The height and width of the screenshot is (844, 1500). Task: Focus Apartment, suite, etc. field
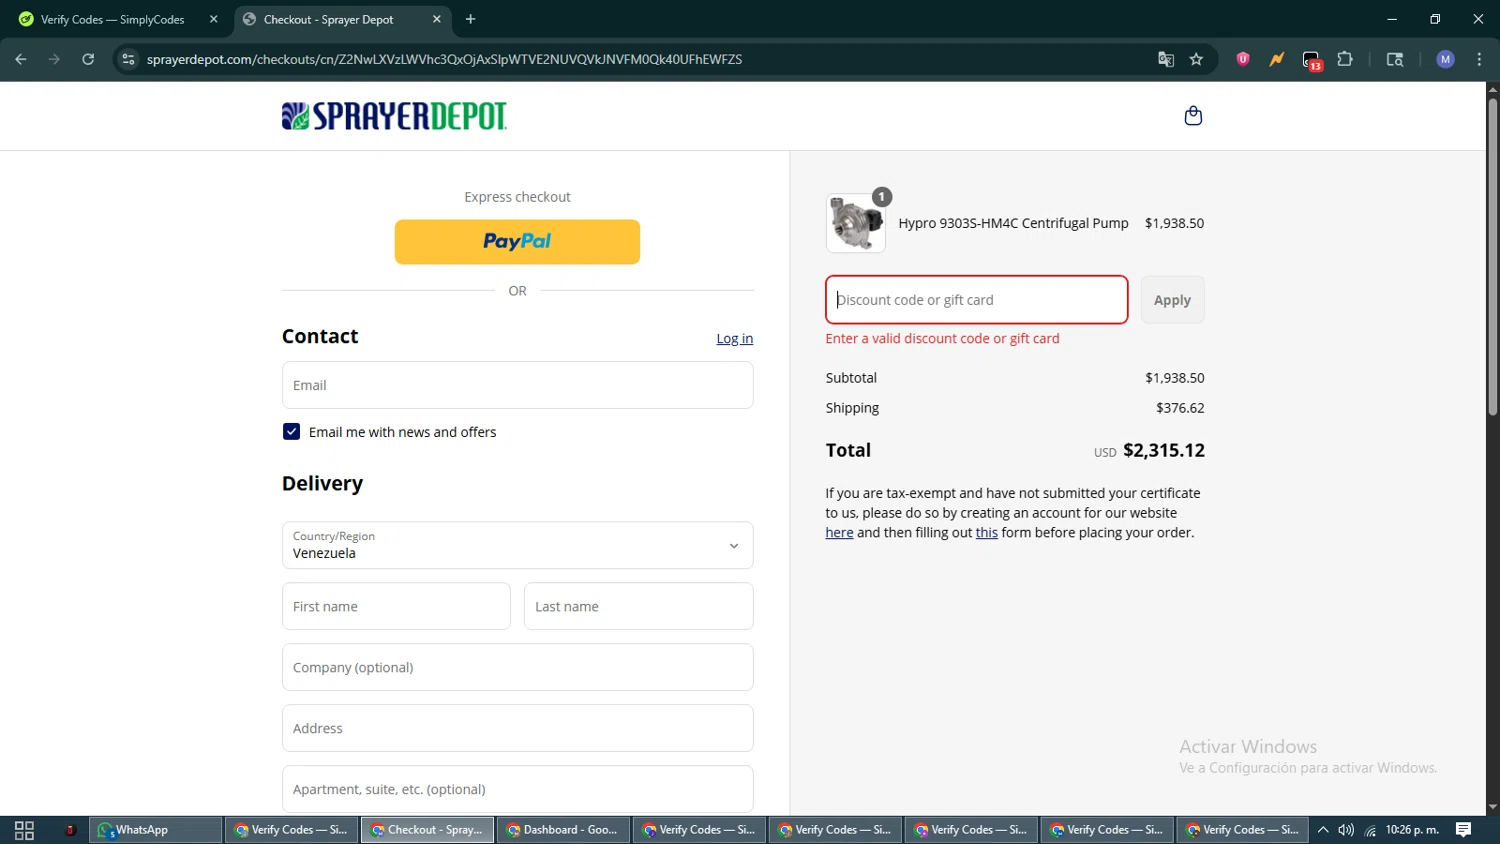coord(517,789)
